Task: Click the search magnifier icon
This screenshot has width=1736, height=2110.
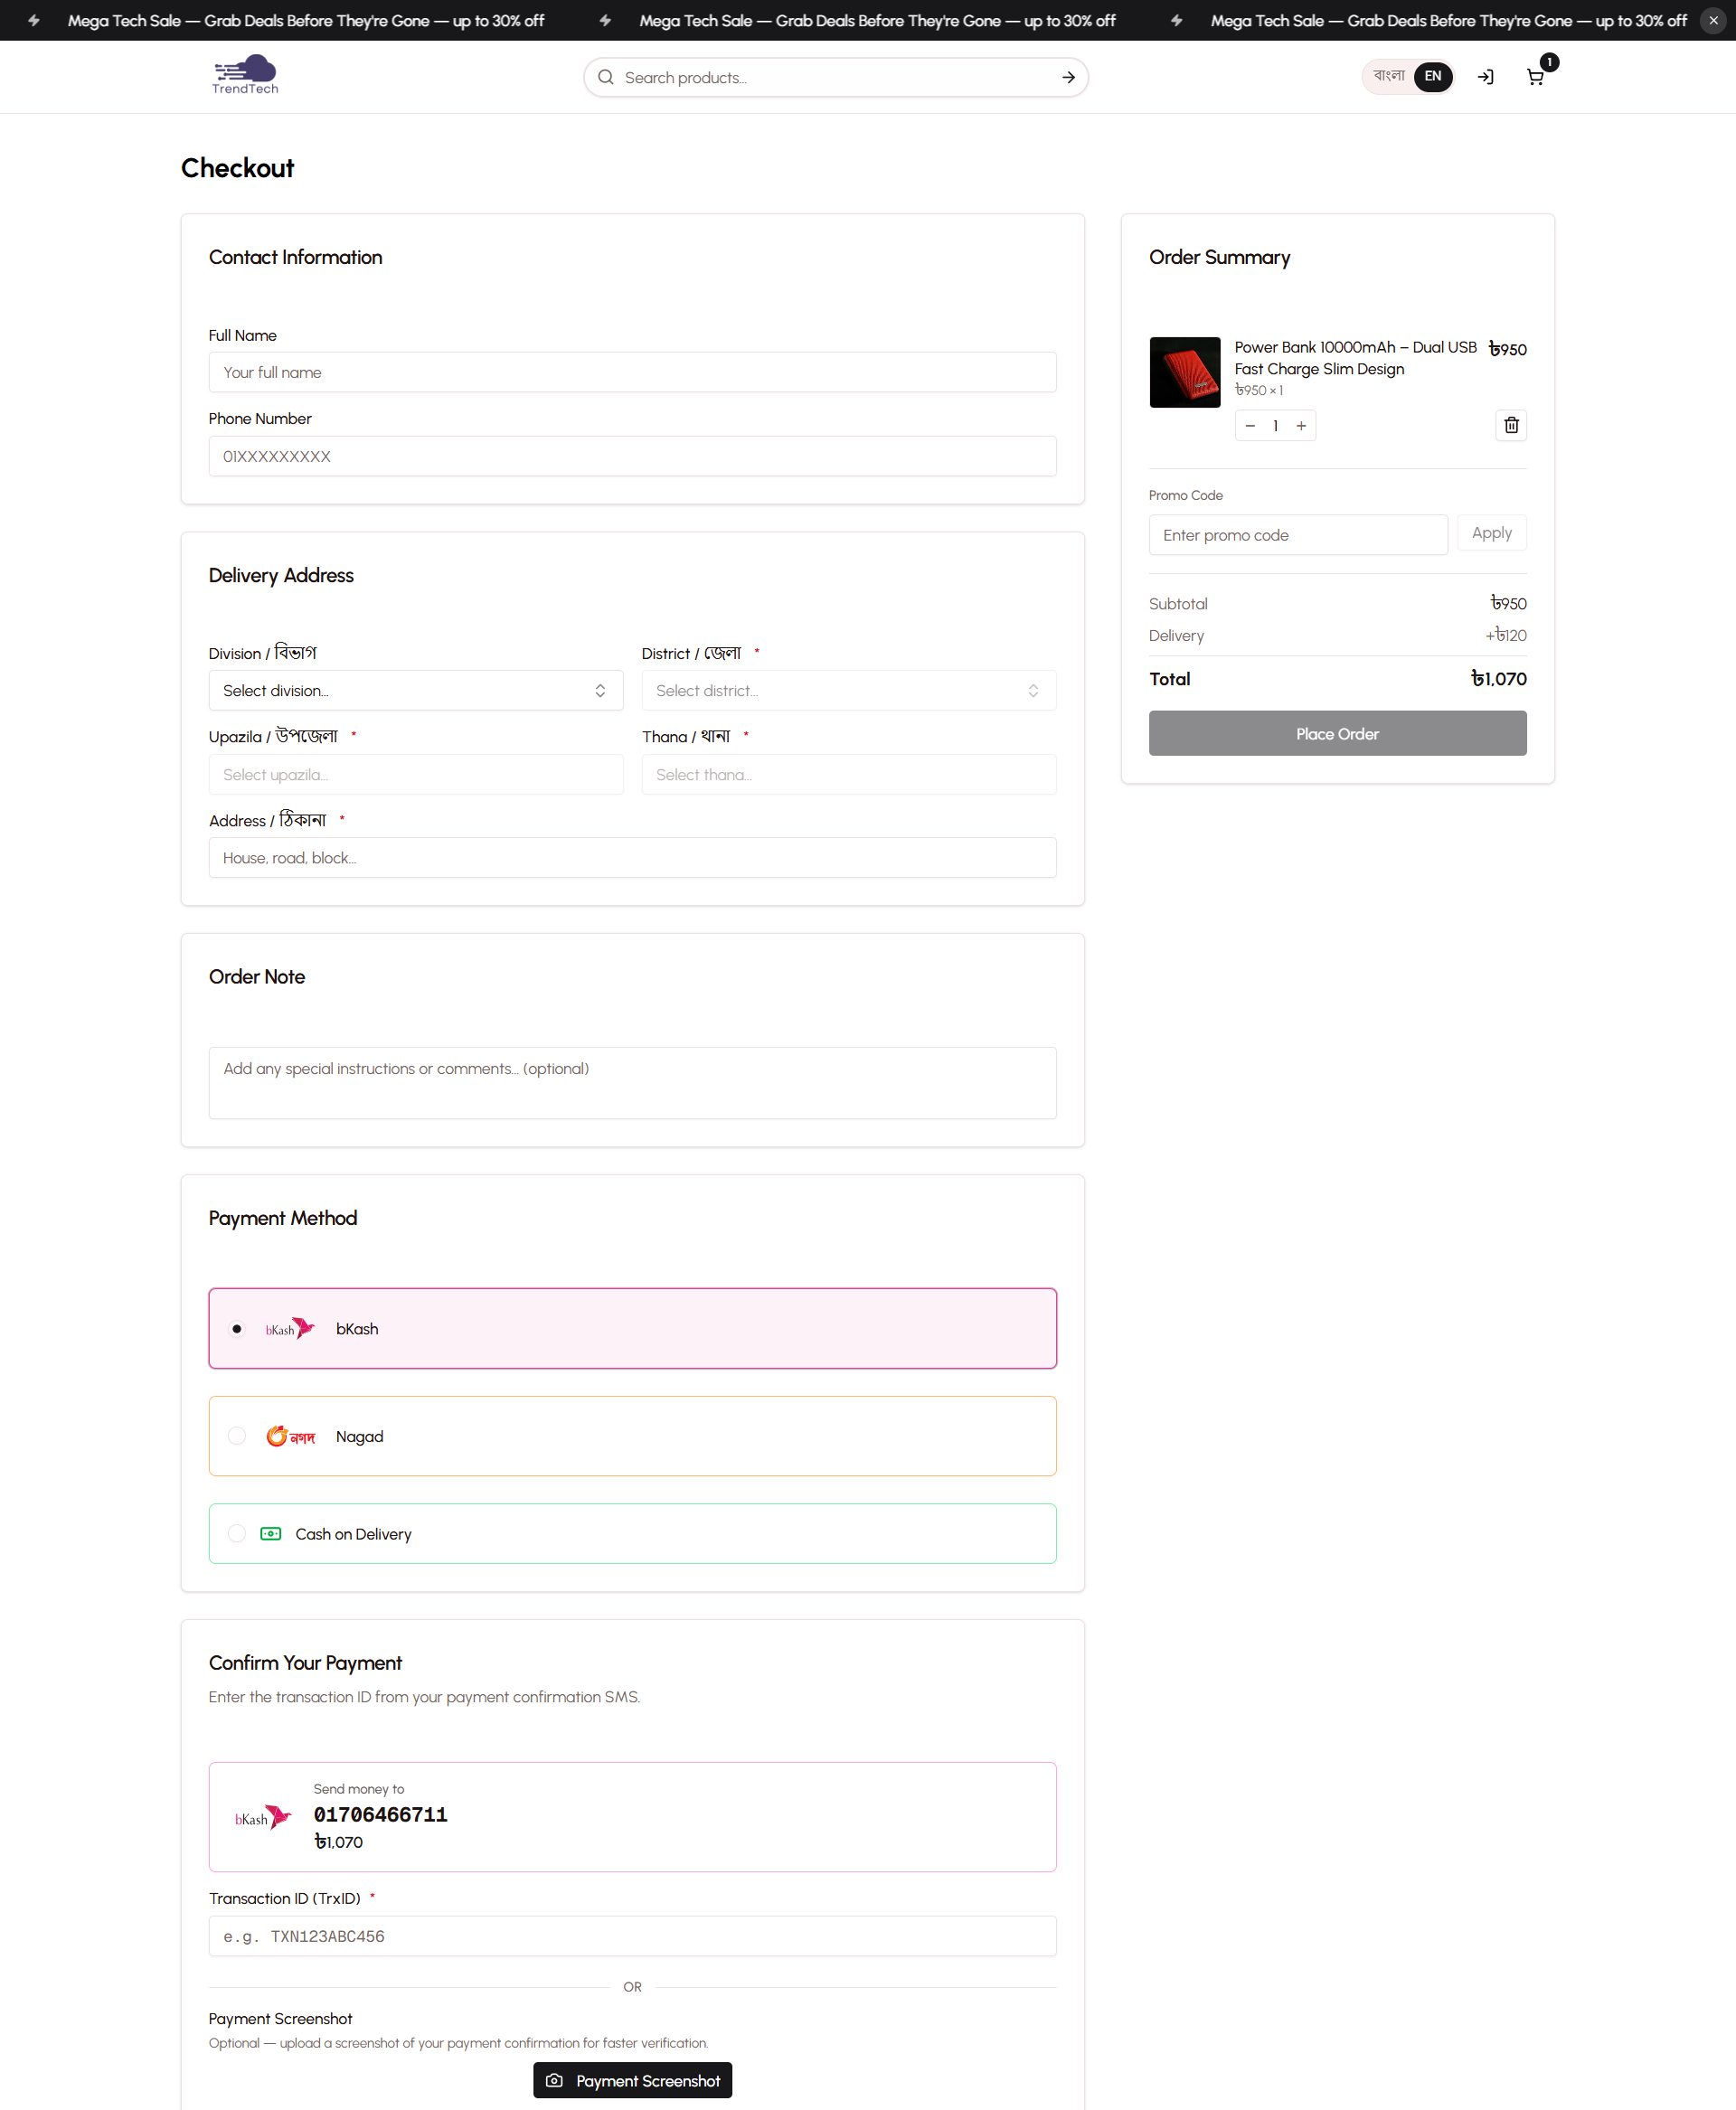Action: click(x=605, y=77)
